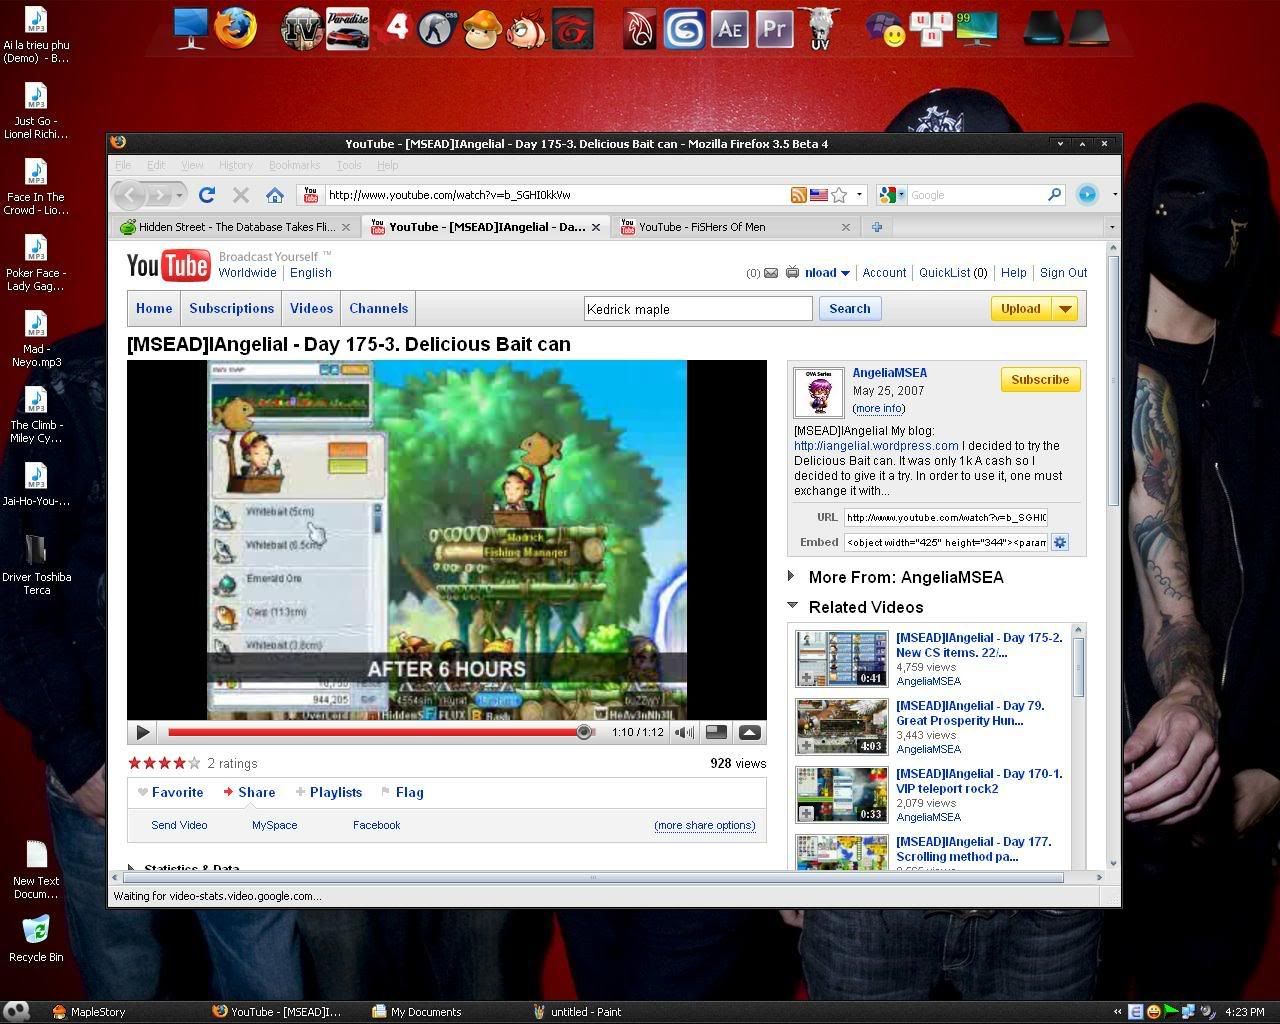Image resolution: width=1280 pixels, height=1024 pixels.
Task: Open the Driver Toshiba Terca desktop icon
Action: coord(36,565)
